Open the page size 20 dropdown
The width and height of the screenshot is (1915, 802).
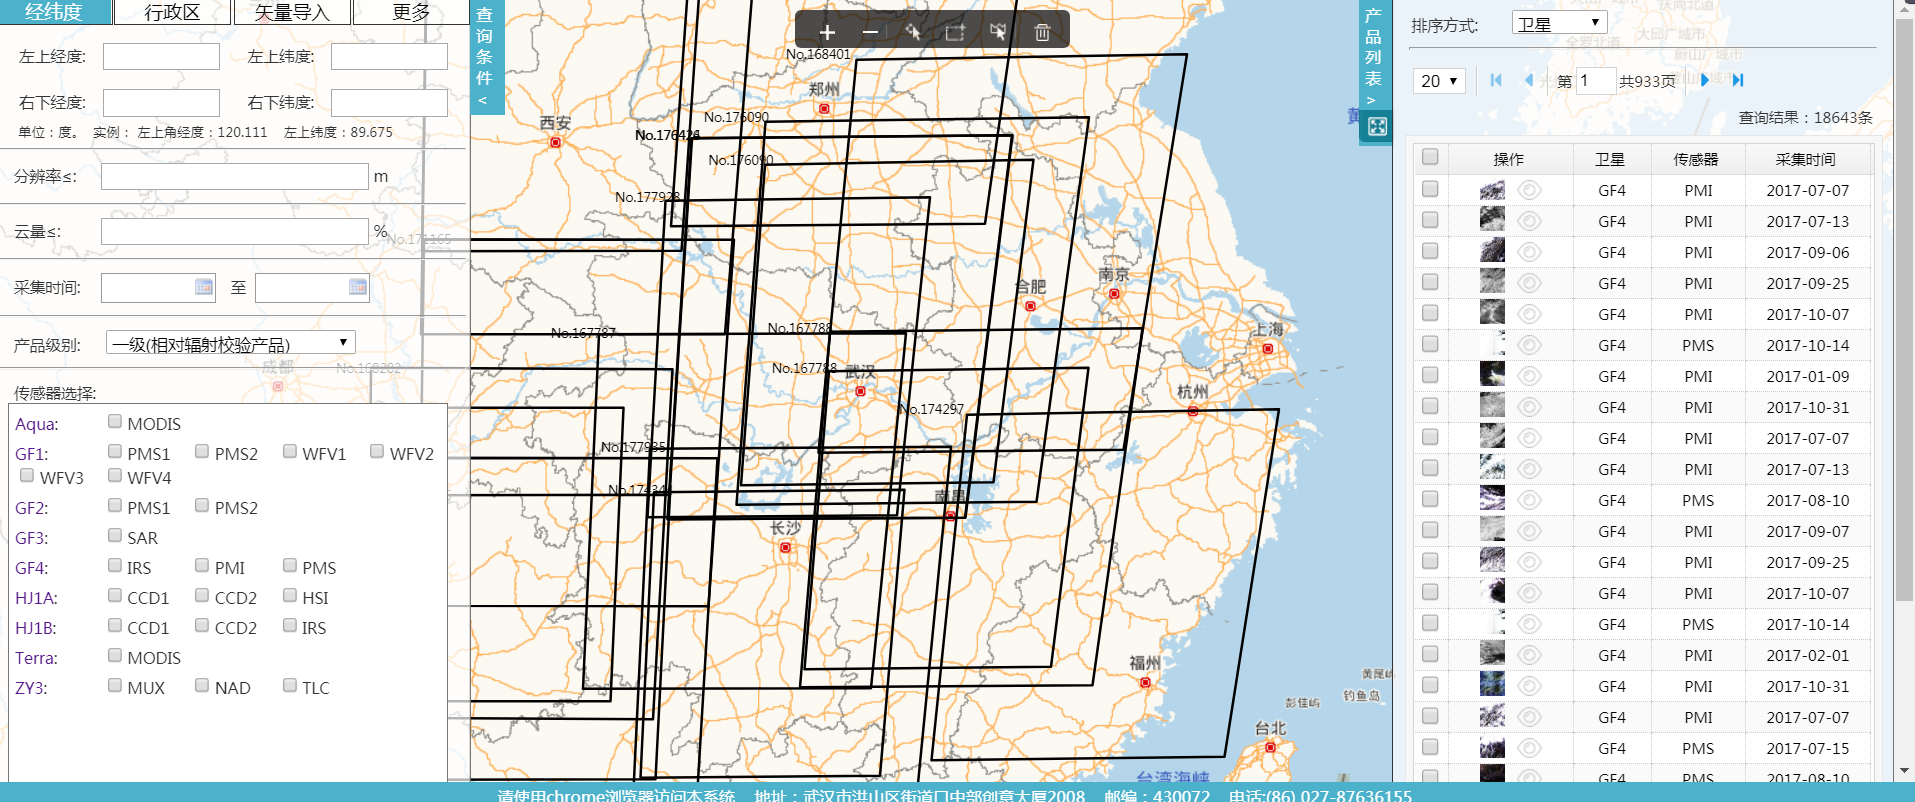click(x=1439, y=81)
